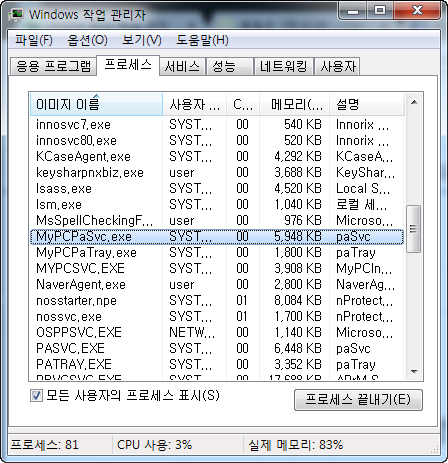This screenshot has width=448, height=463.
Task: Select innosvc80.exe process row
Action: pyautogui.click(x=217, y=141)
